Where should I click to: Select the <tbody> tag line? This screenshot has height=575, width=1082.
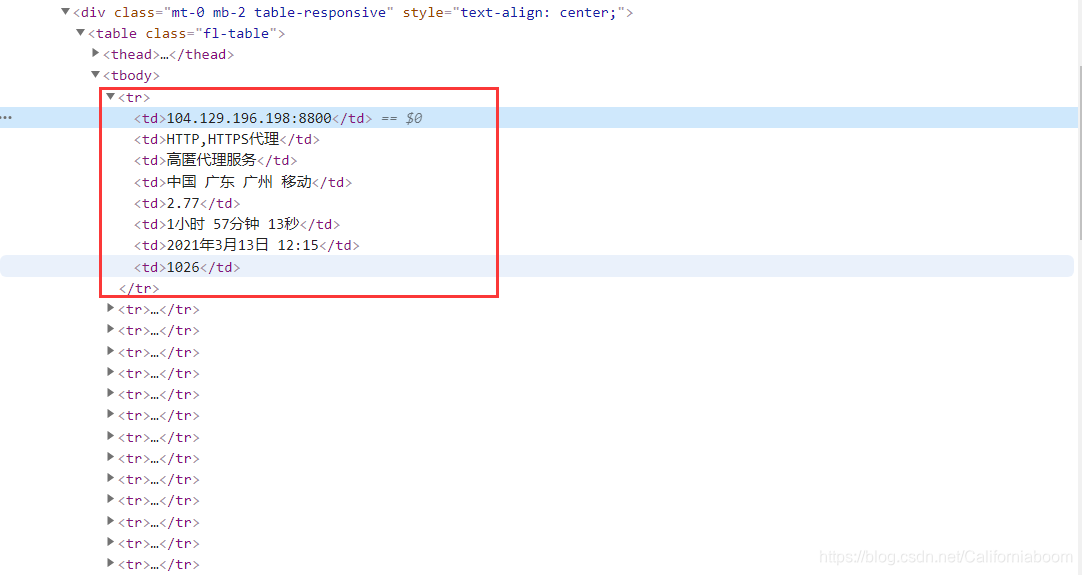131,75
